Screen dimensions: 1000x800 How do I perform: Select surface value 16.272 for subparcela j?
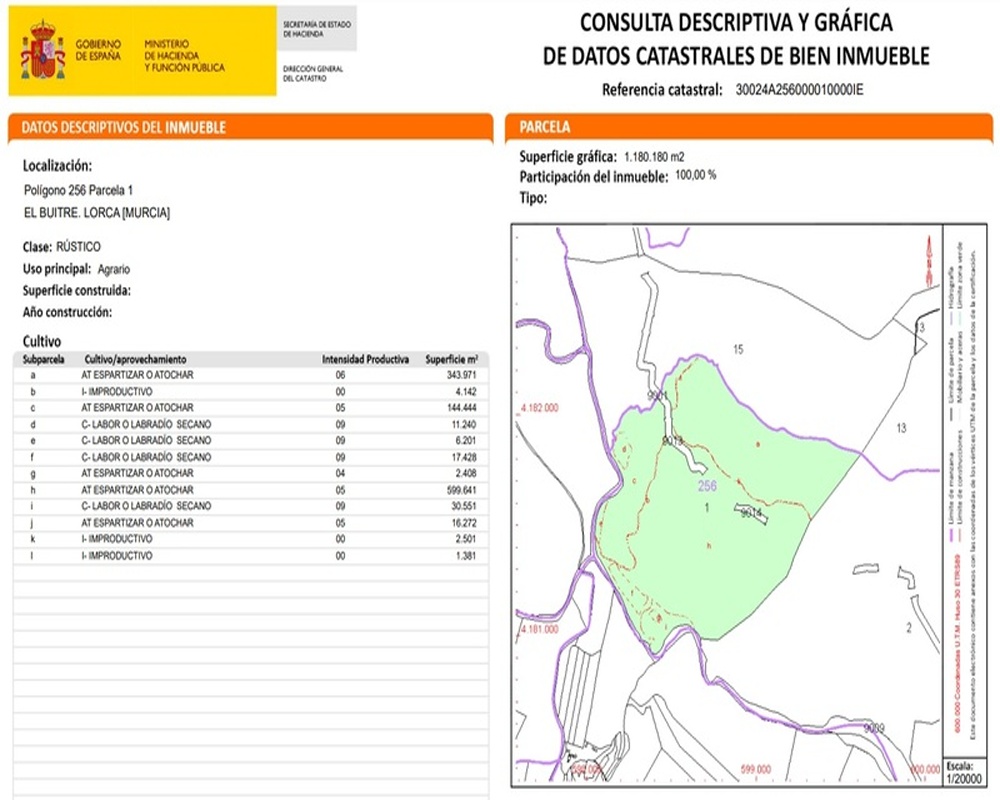point(464,523)
